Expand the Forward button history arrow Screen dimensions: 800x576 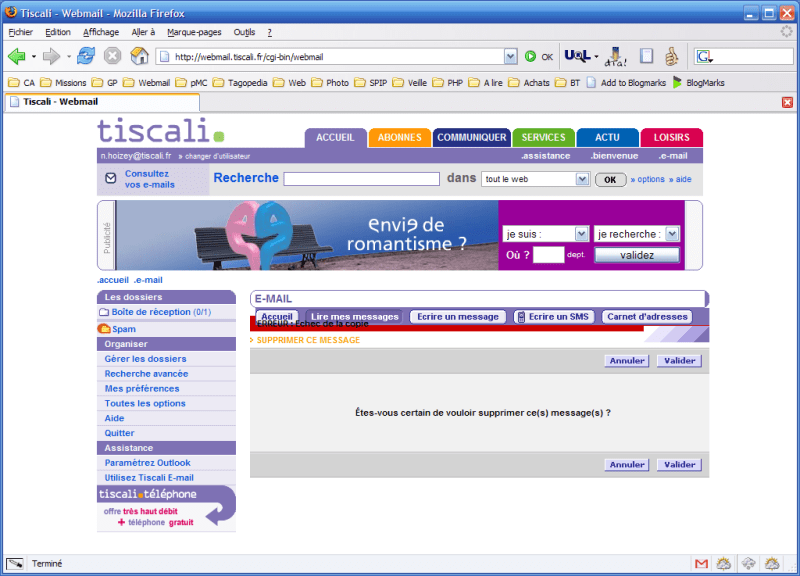(x=69, y=56)
